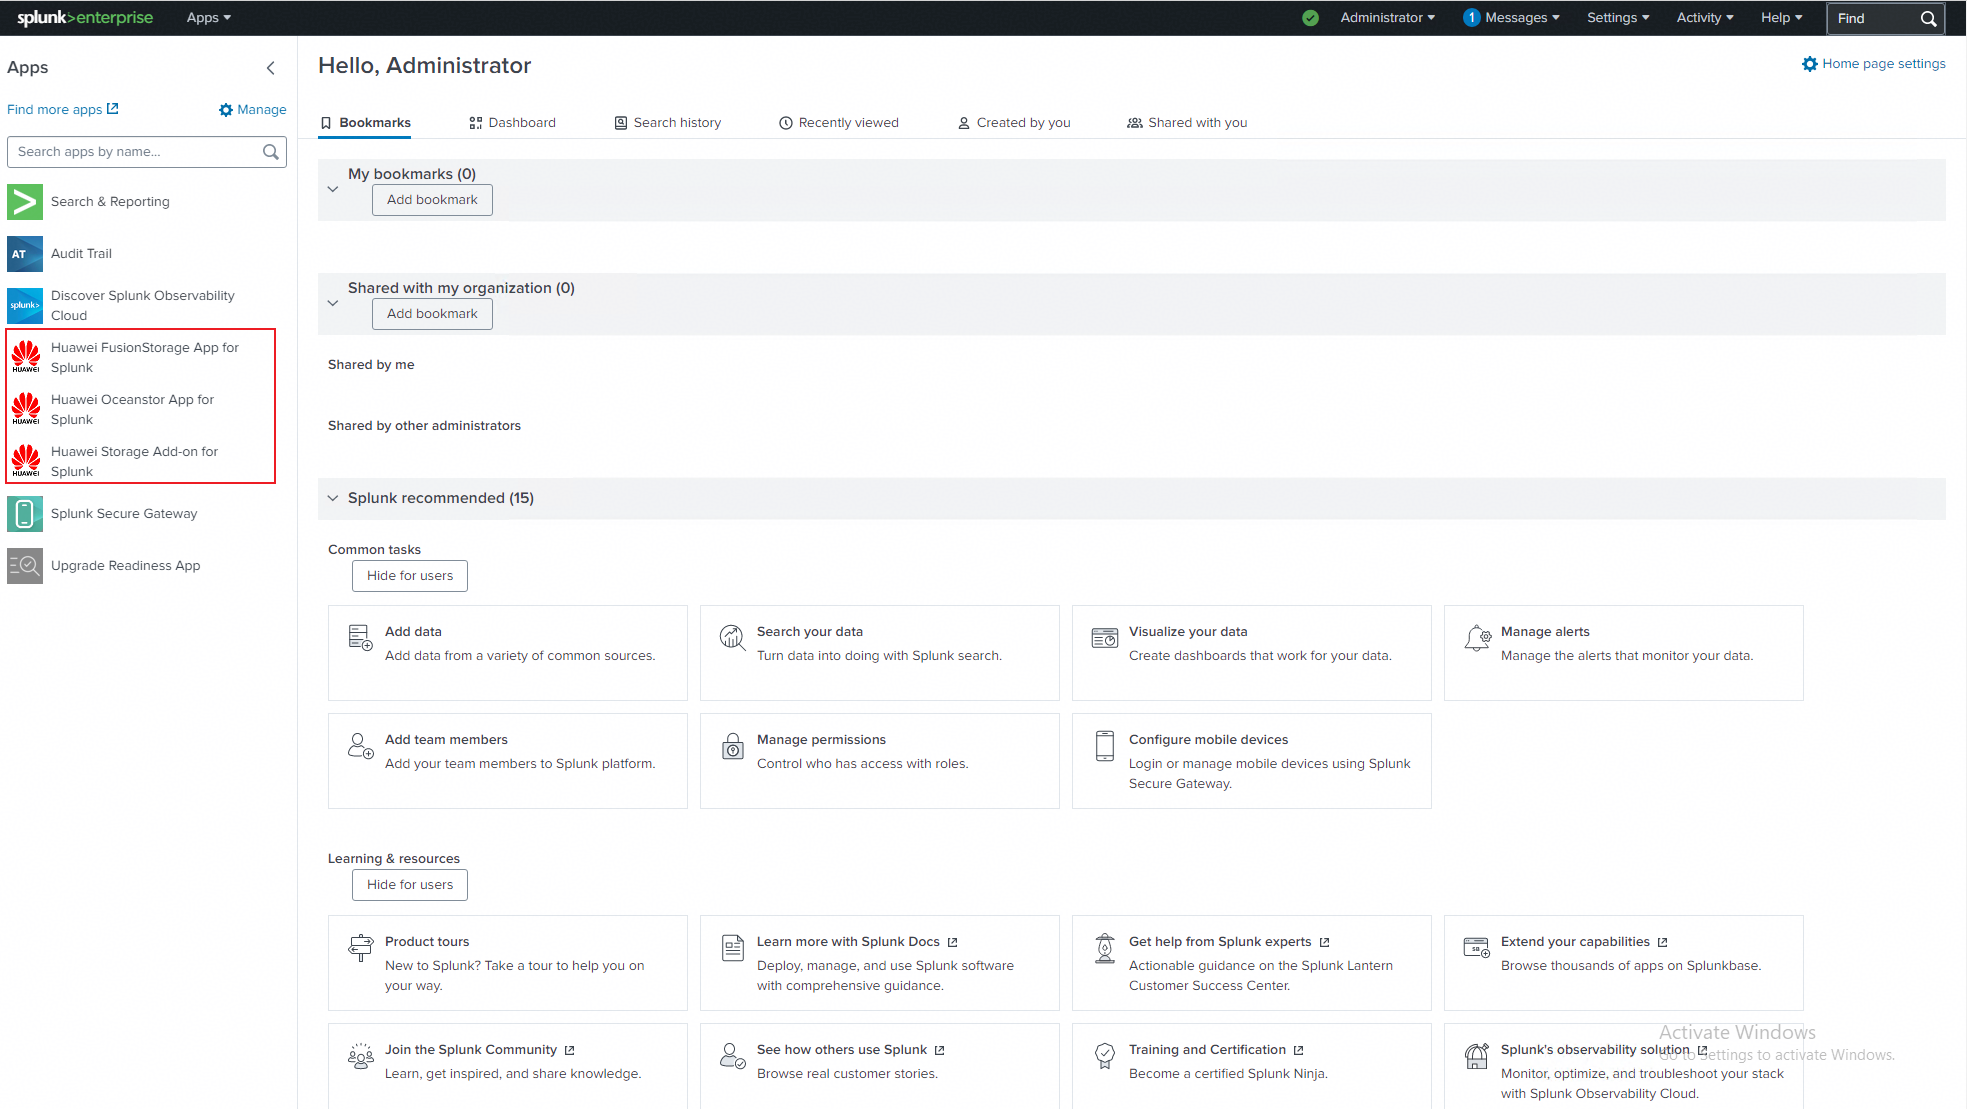The width and height of the screenshot is (1967, 1109).
Task: Click the Add data card icon
Action: pyautogui.click(x=360, y=637)
